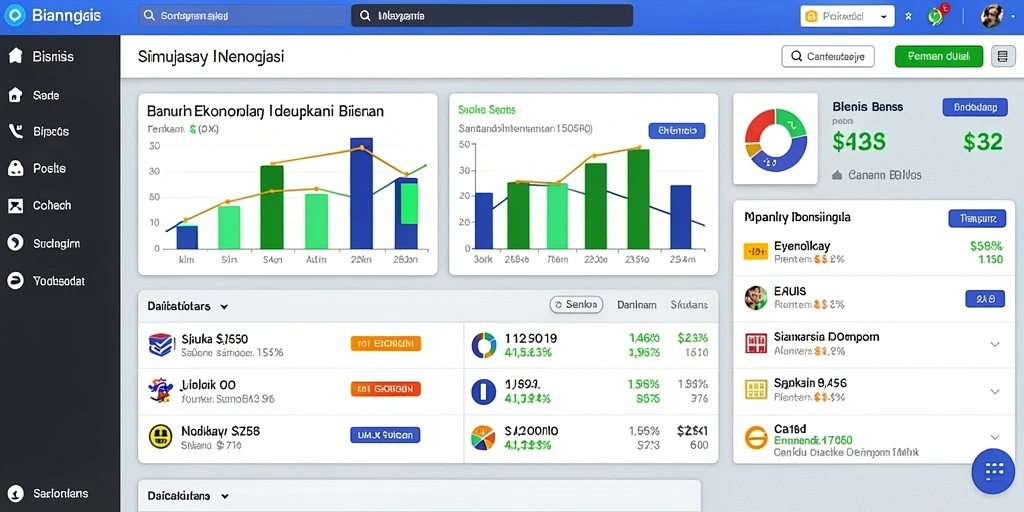Open the blue floating grid button
The height and width of the screenshot is (512, 1024).
pyautogui.click(x=993, y=471)
